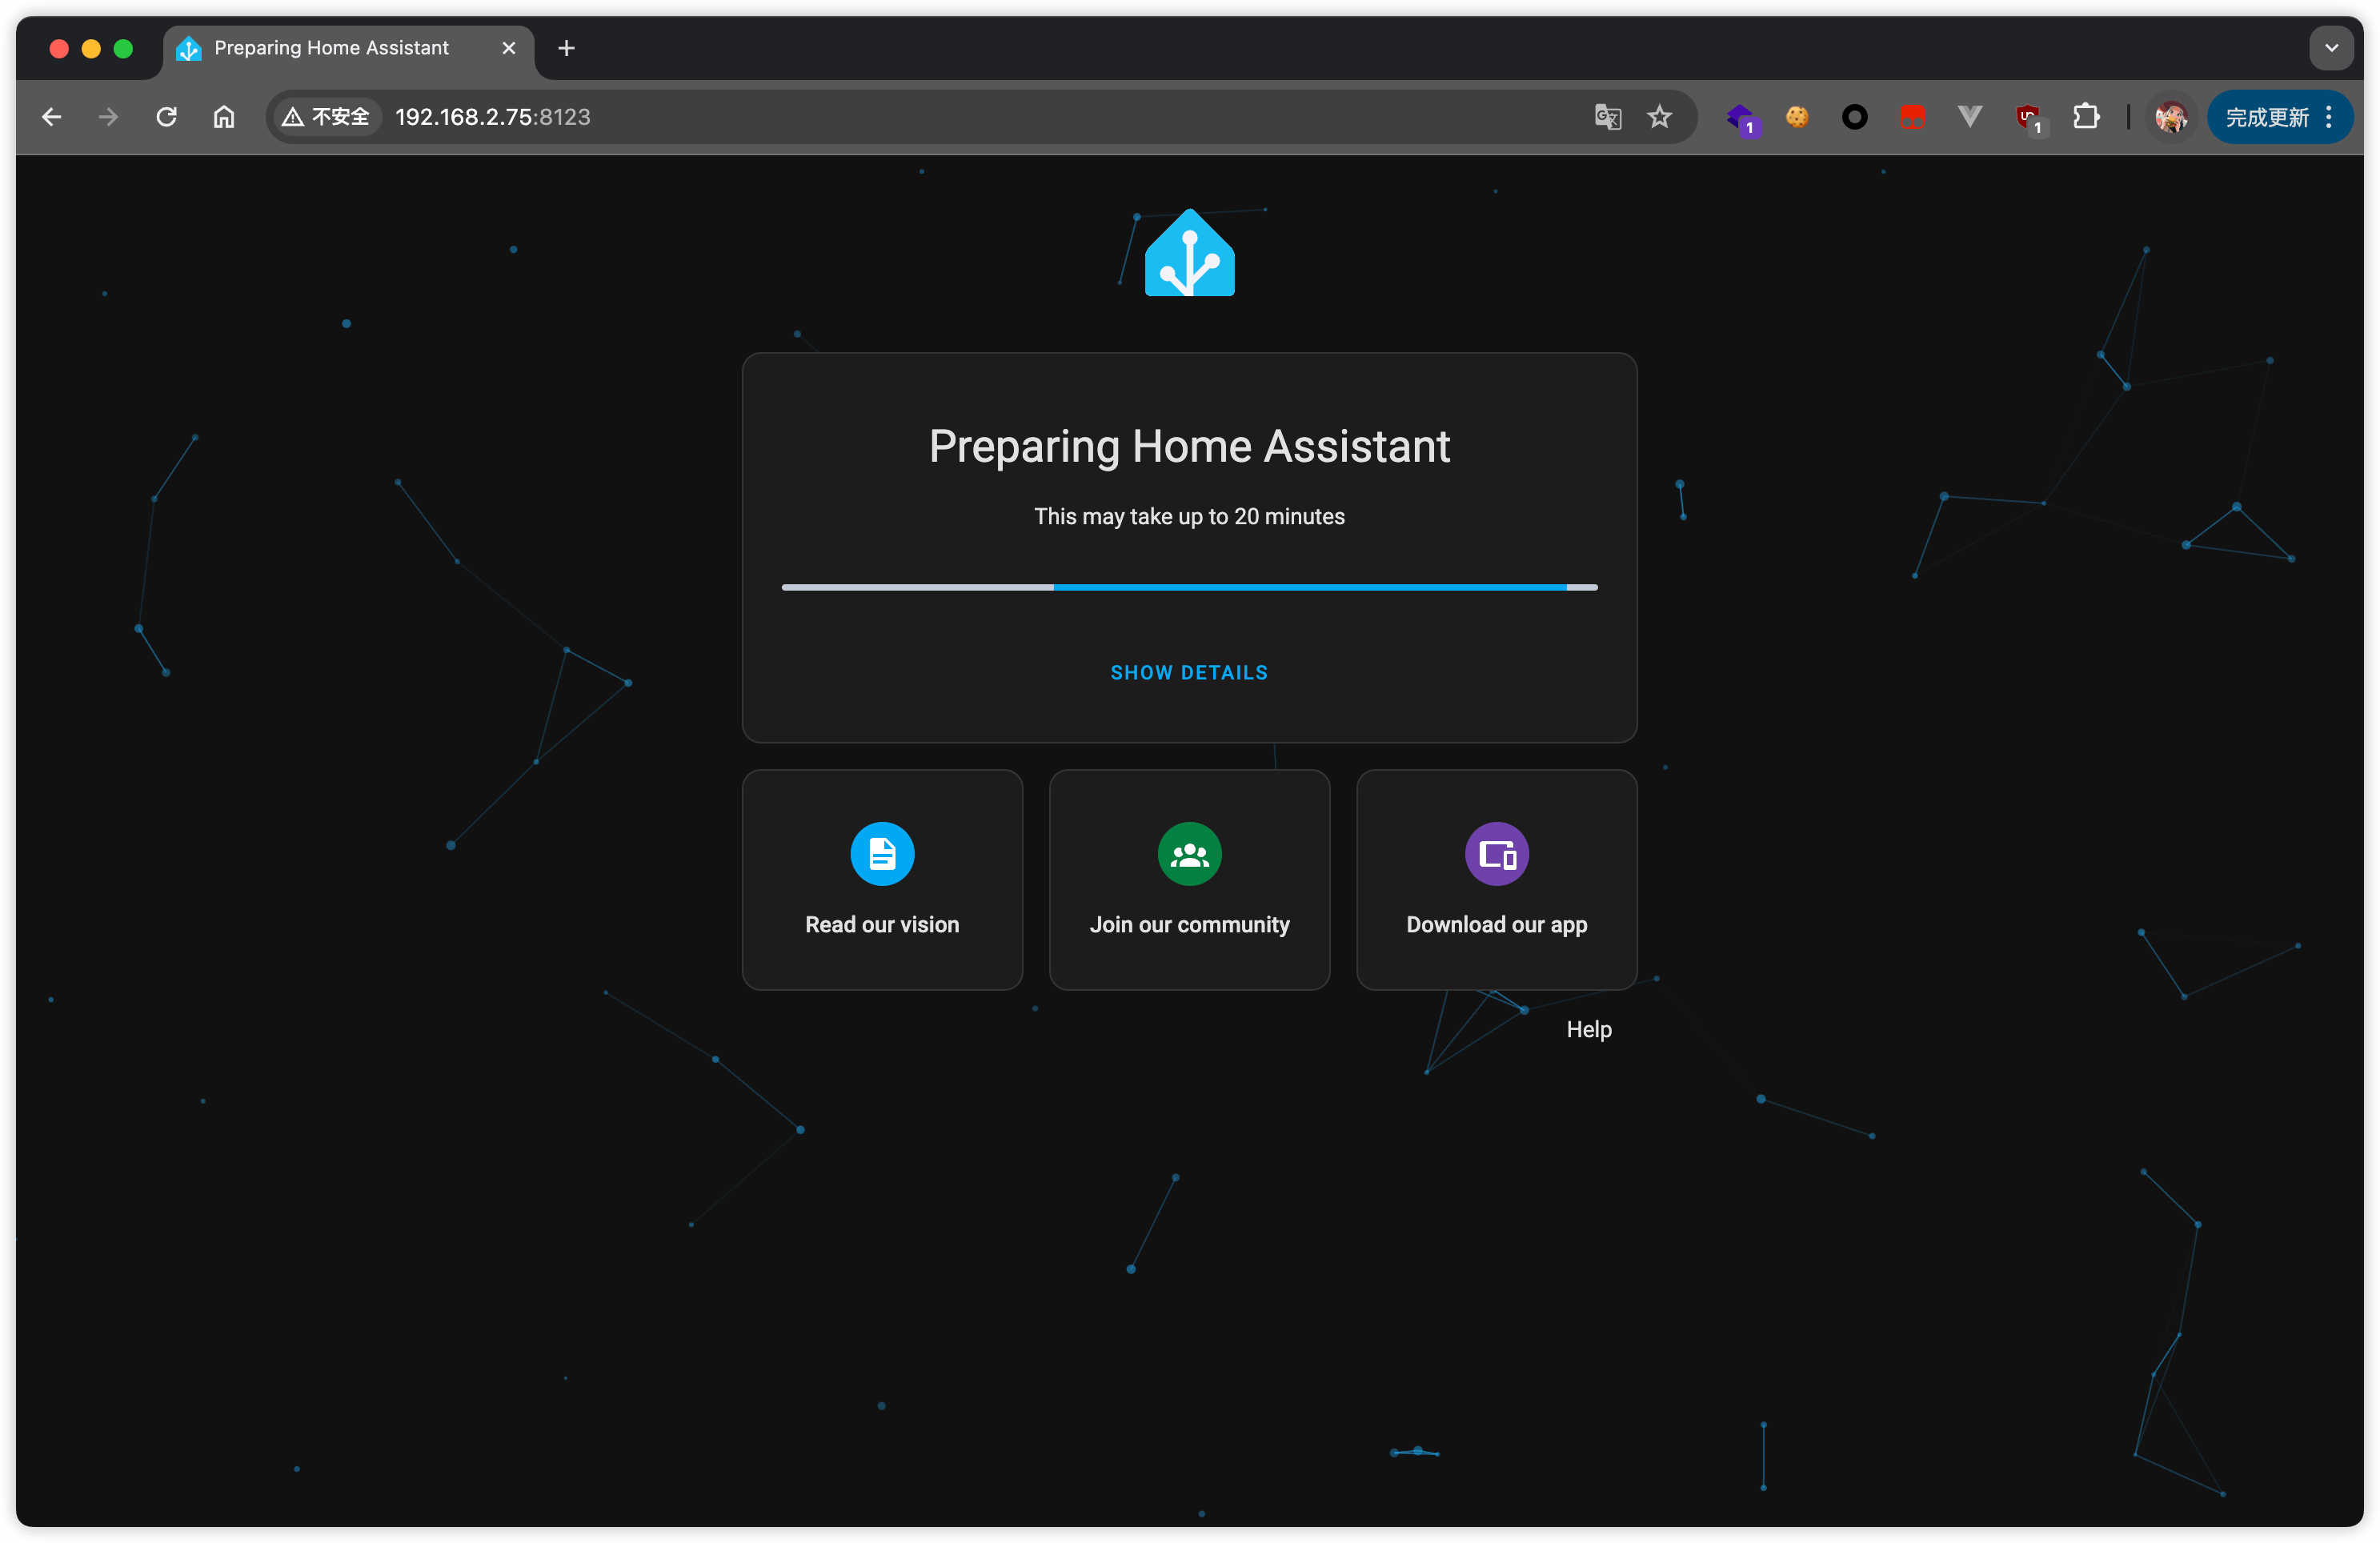
Task: Click the Join our community people icon
Action: pos(1189,854)
